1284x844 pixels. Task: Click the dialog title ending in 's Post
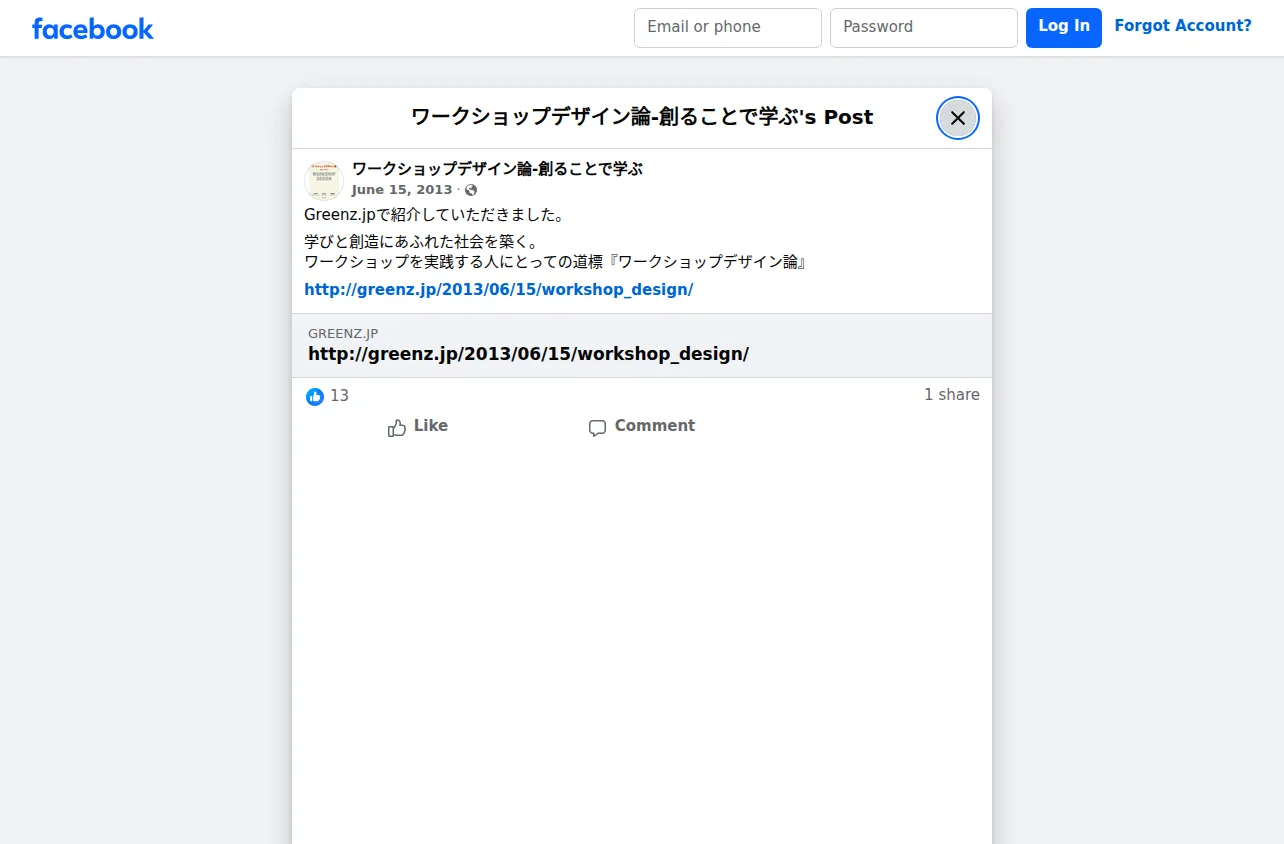coord(642,118)
